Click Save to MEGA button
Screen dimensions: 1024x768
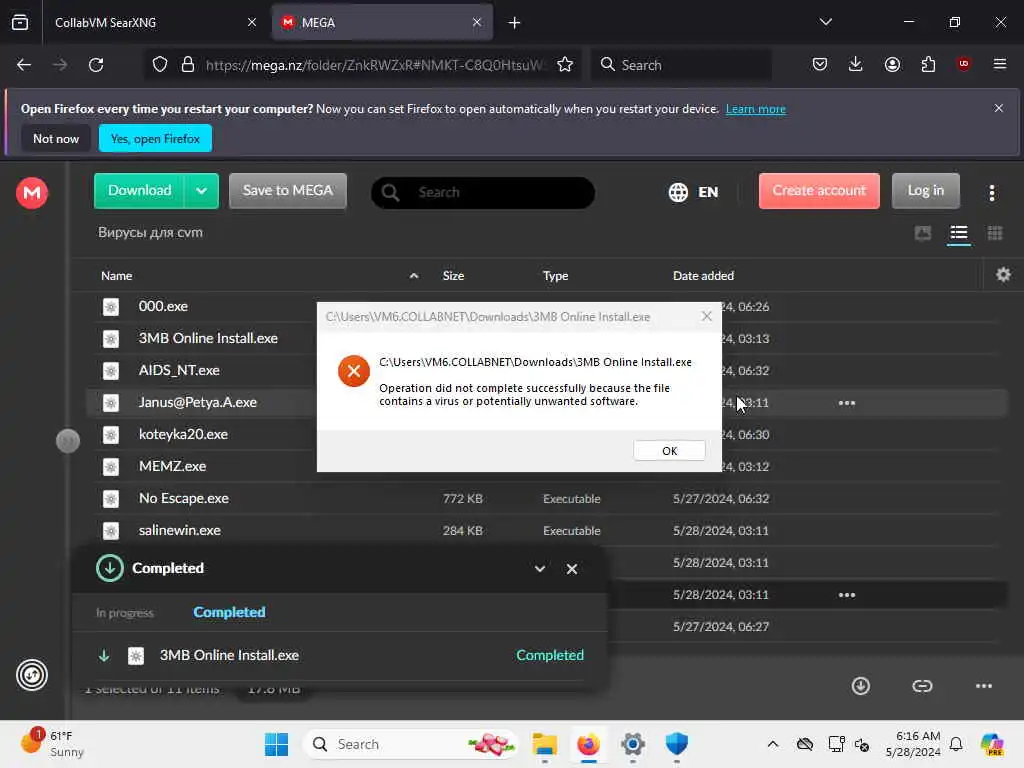pyautogui.click(x=287, y=191)
